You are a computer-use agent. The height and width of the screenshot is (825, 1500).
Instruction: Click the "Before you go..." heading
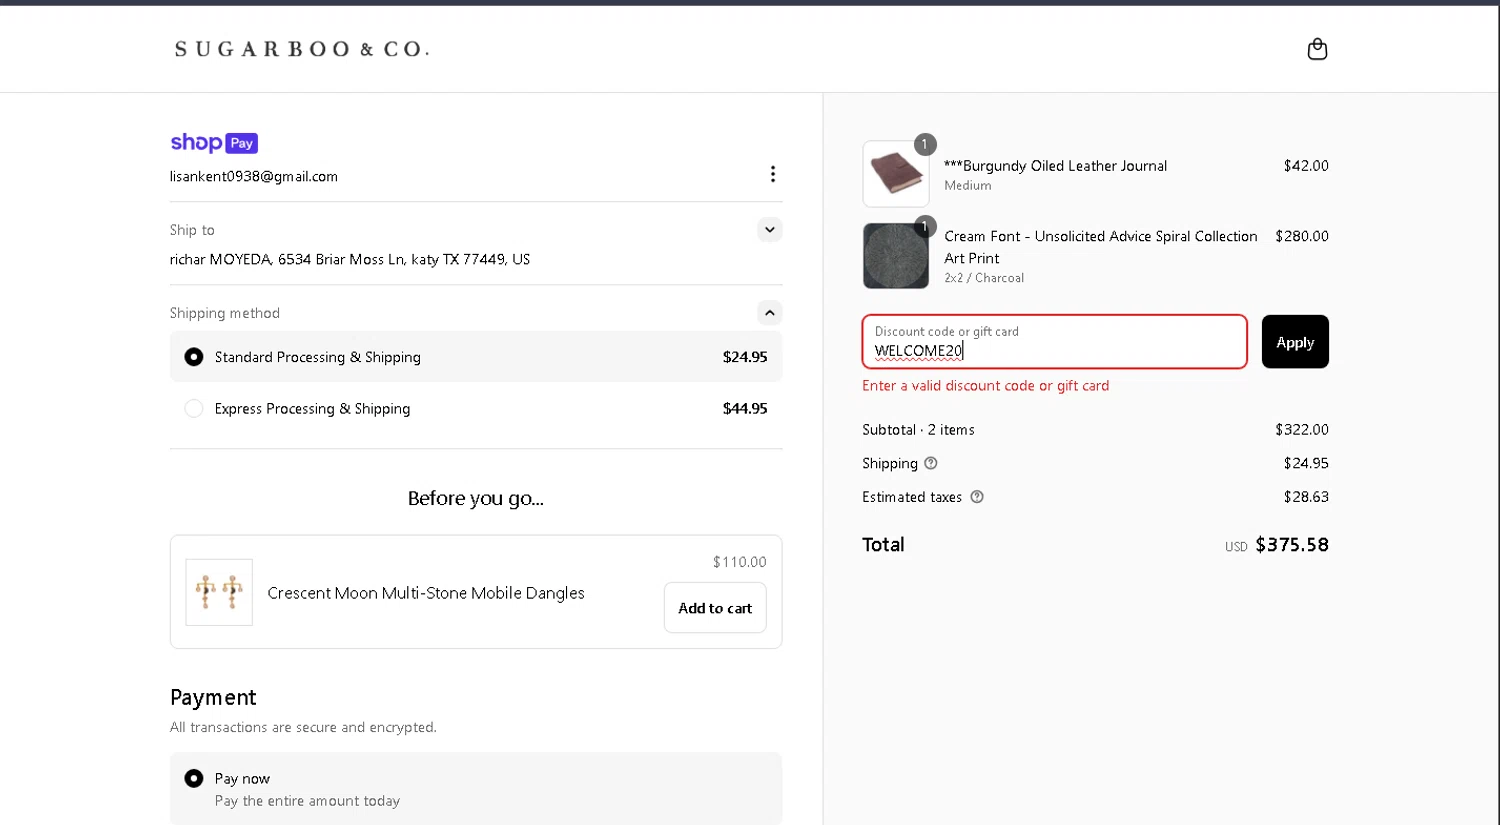click(x=476, y=498)
